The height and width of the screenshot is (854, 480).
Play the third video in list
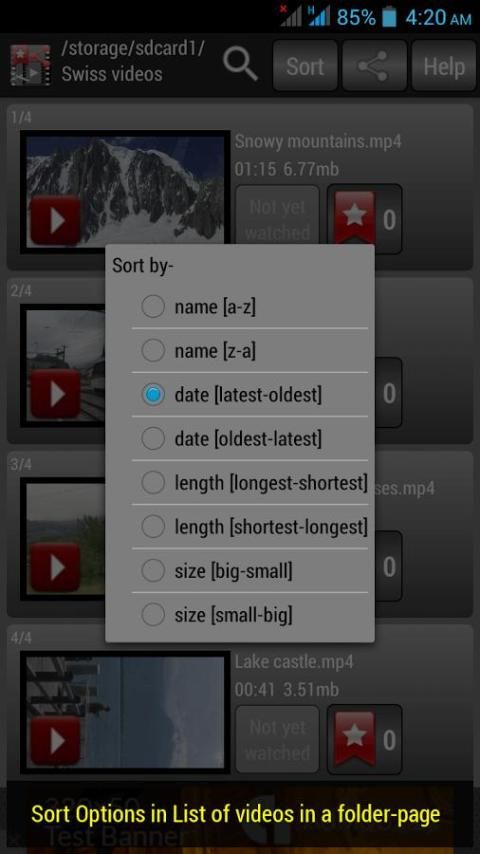click(x=56, y=568)
